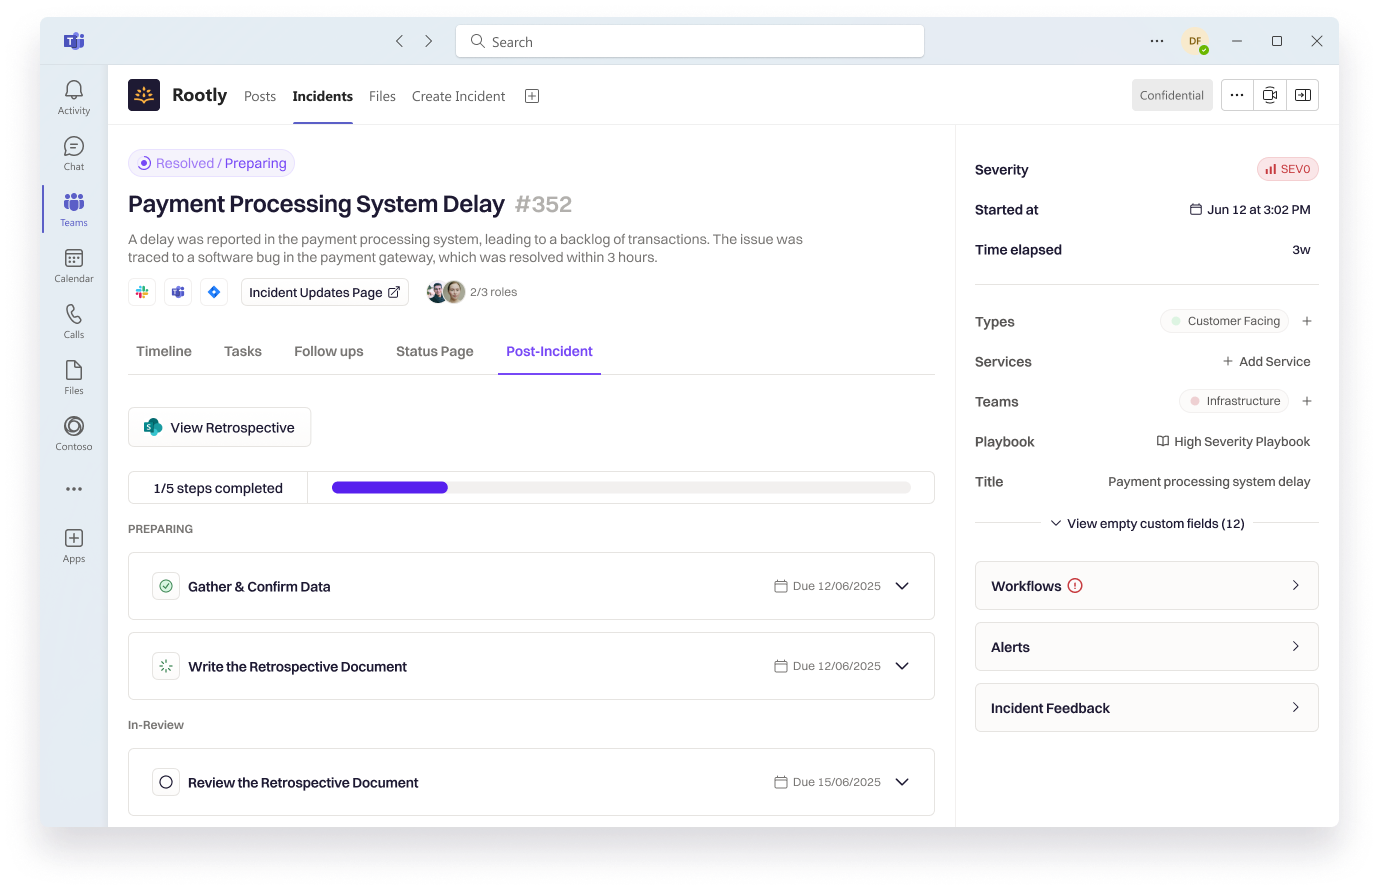Image resolution: width=1379 pixels, height=890 pixels.
Task: Open the Workflows panel
Action: [x=1147, y=586]
